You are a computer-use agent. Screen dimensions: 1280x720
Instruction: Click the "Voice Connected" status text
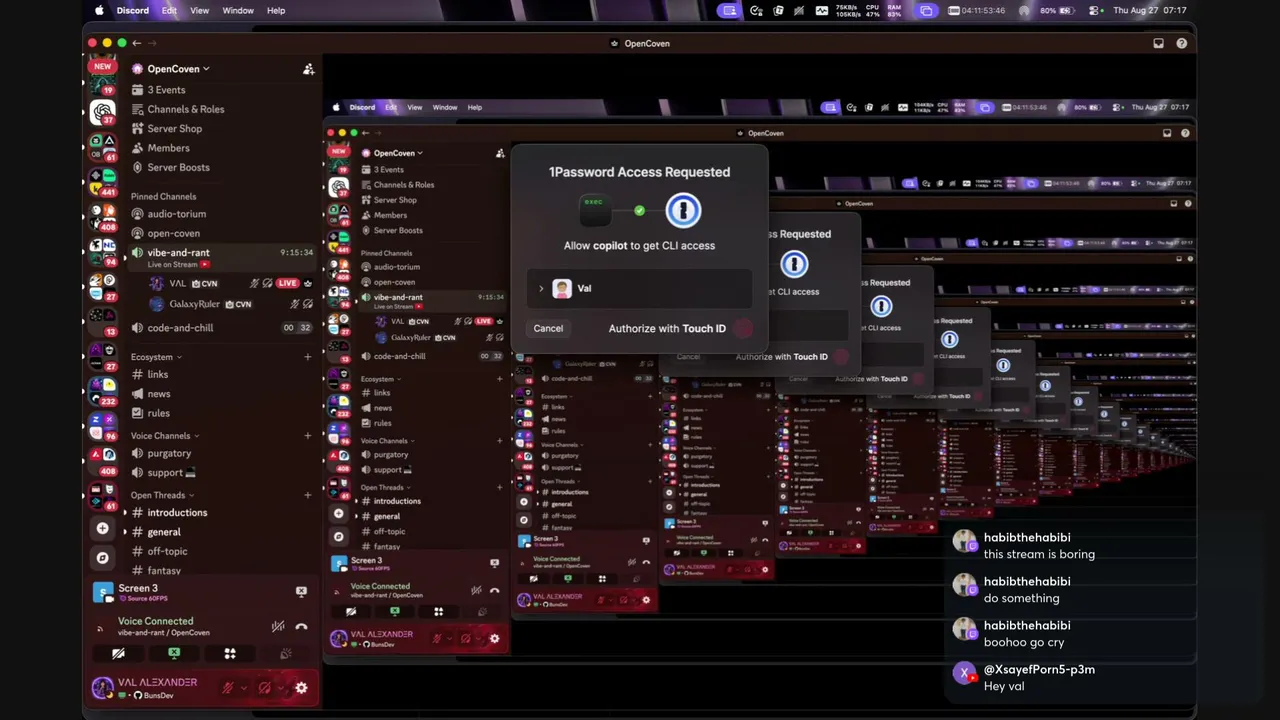[155, 621]
